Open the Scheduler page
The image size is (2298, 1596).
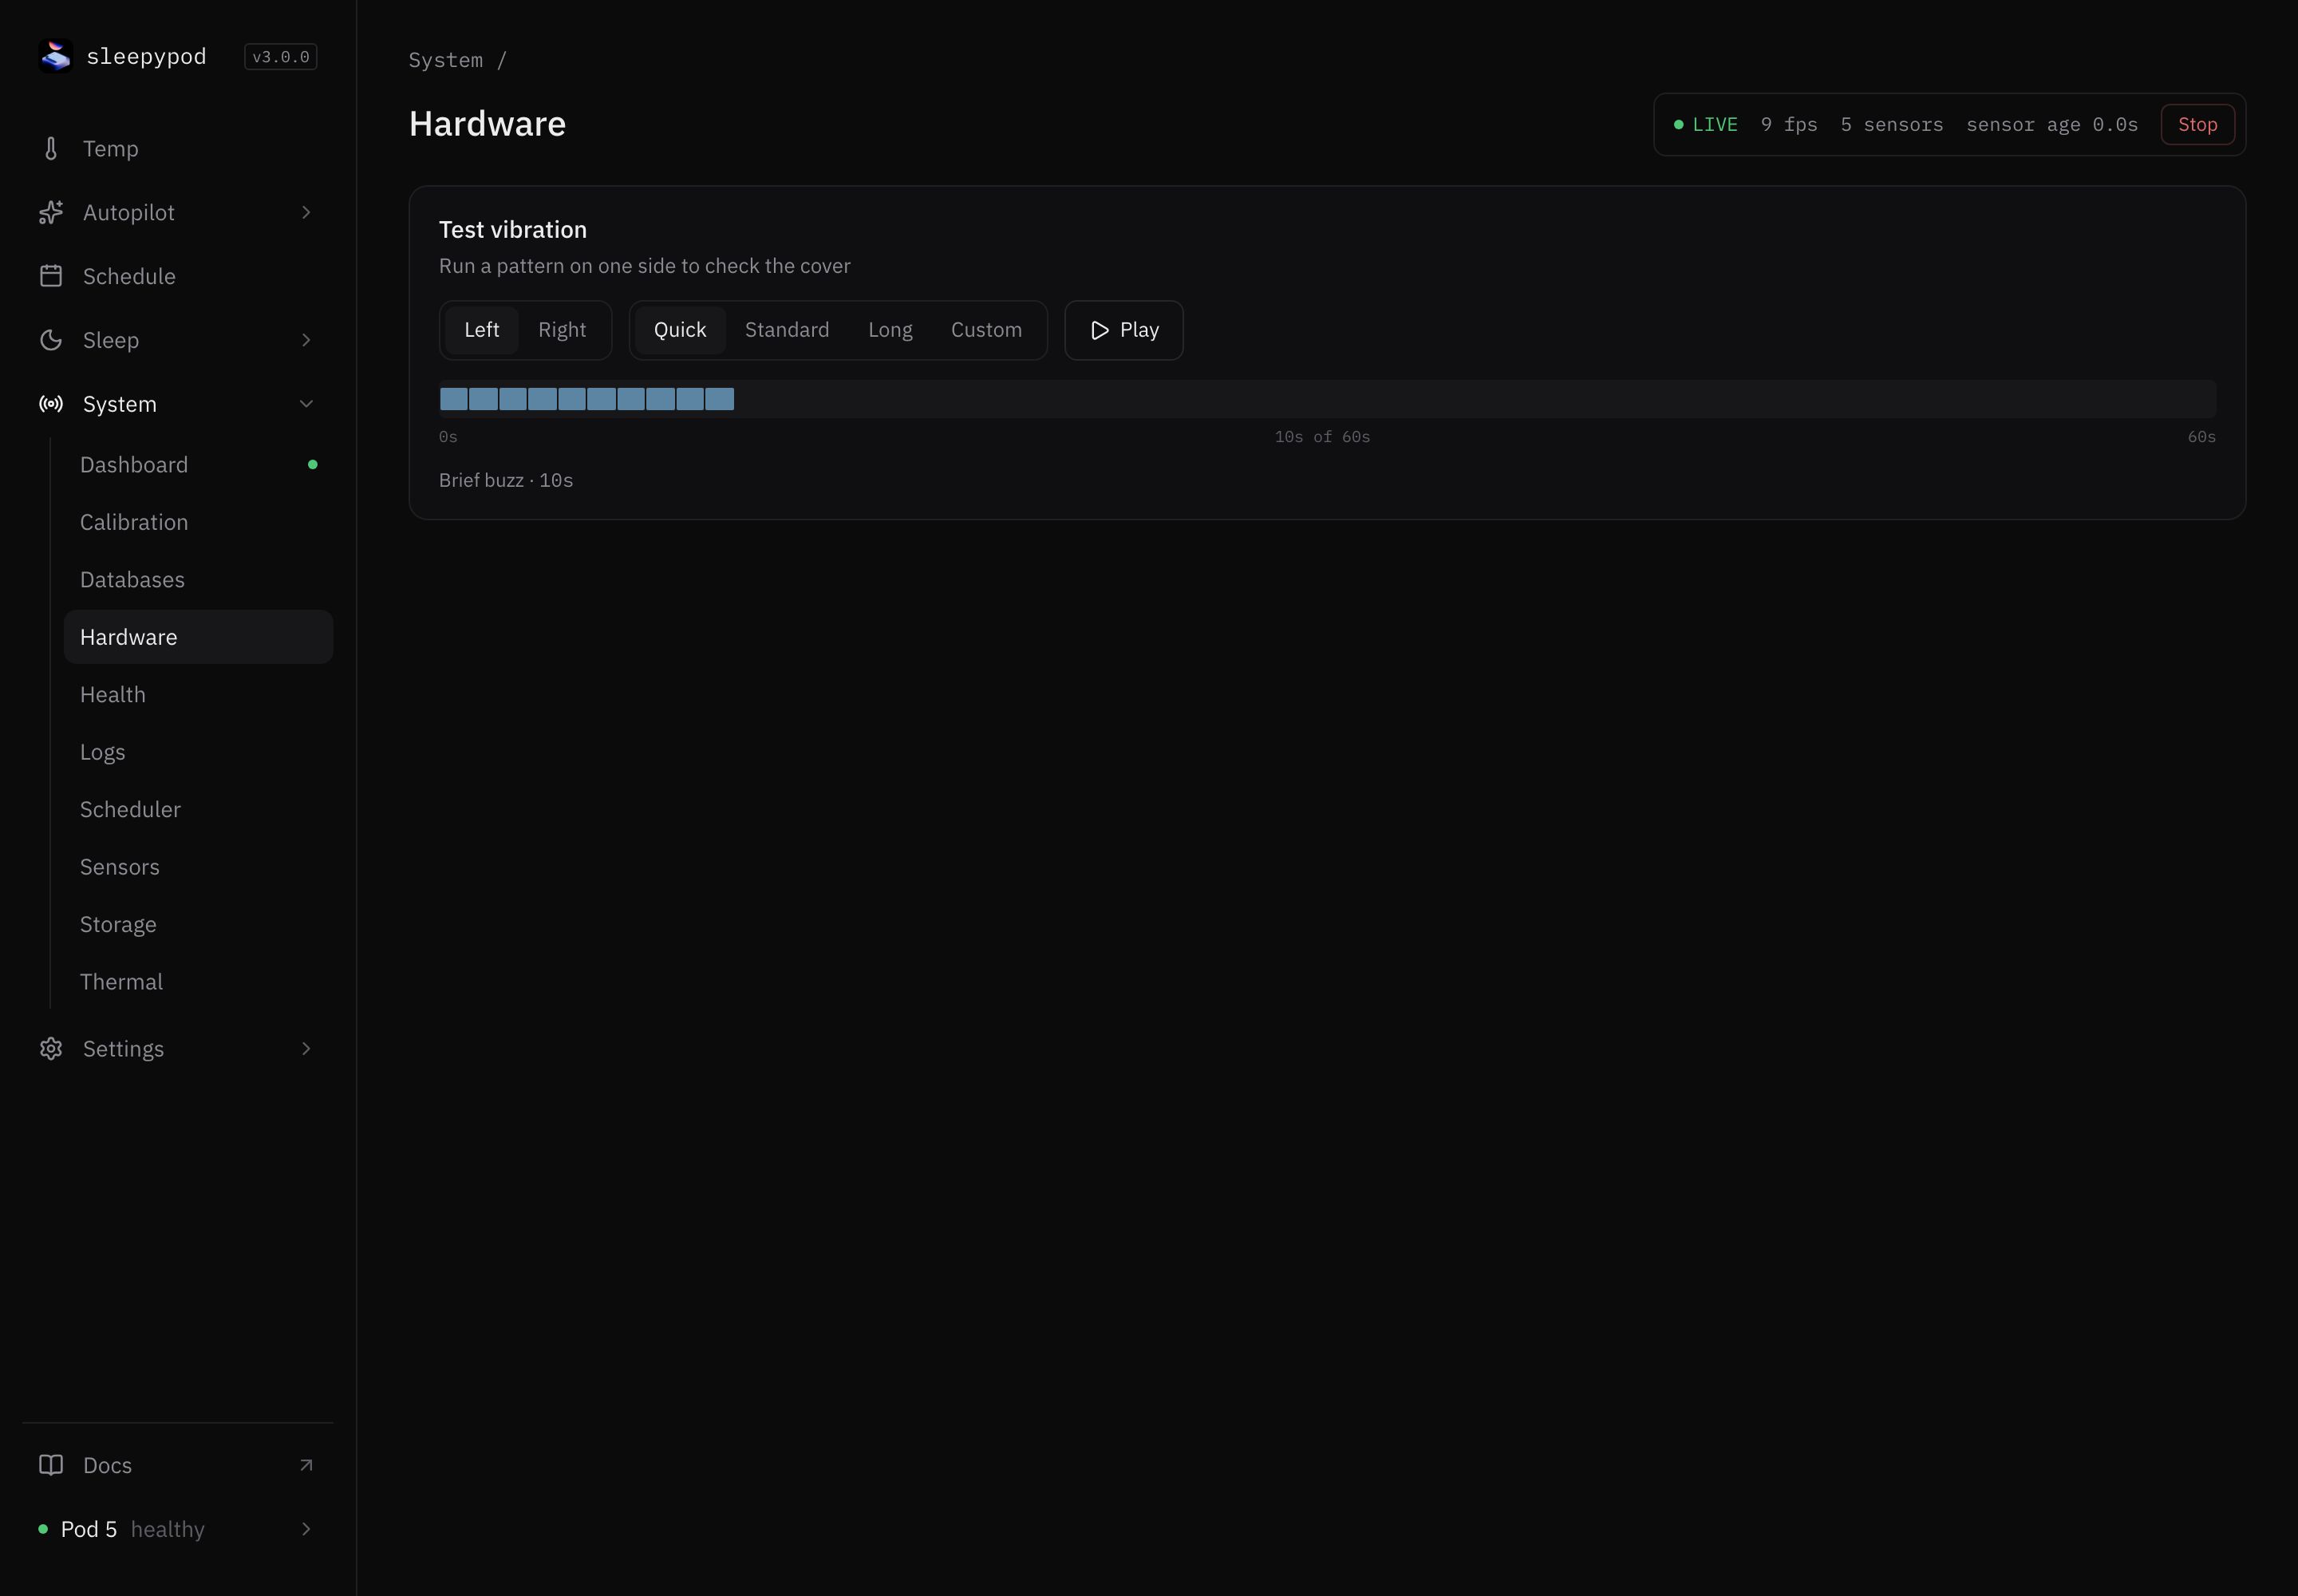(198, 809)
